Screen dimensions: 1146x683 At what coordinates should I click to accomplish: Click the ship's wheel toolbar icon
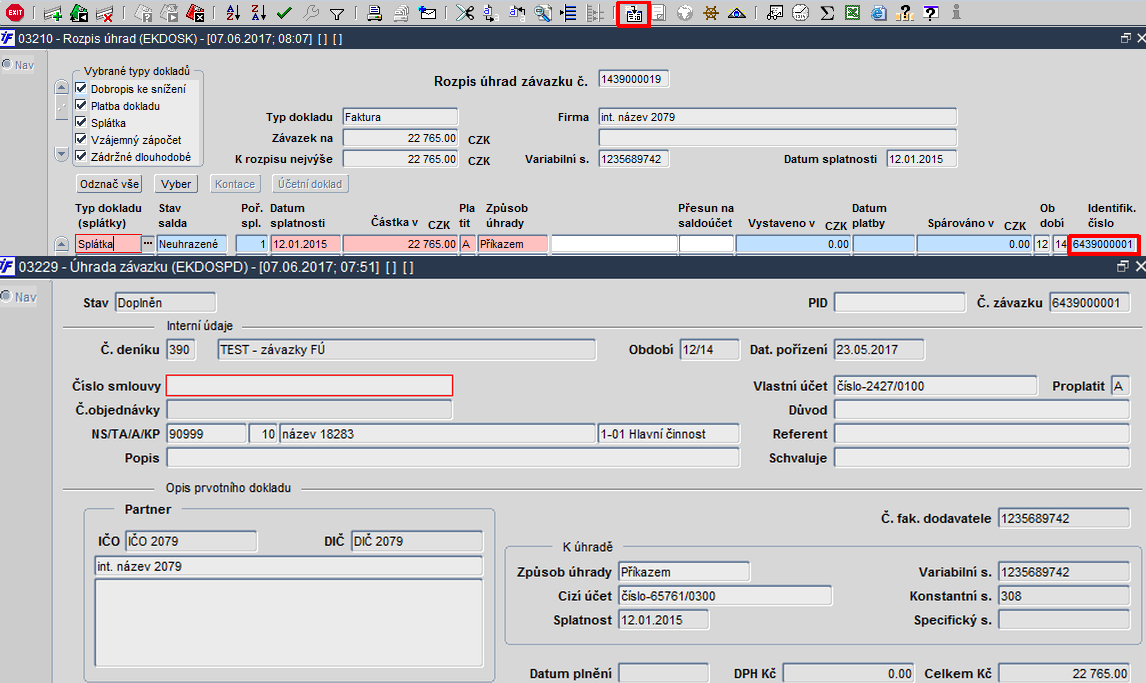click(x=710, y=12)
